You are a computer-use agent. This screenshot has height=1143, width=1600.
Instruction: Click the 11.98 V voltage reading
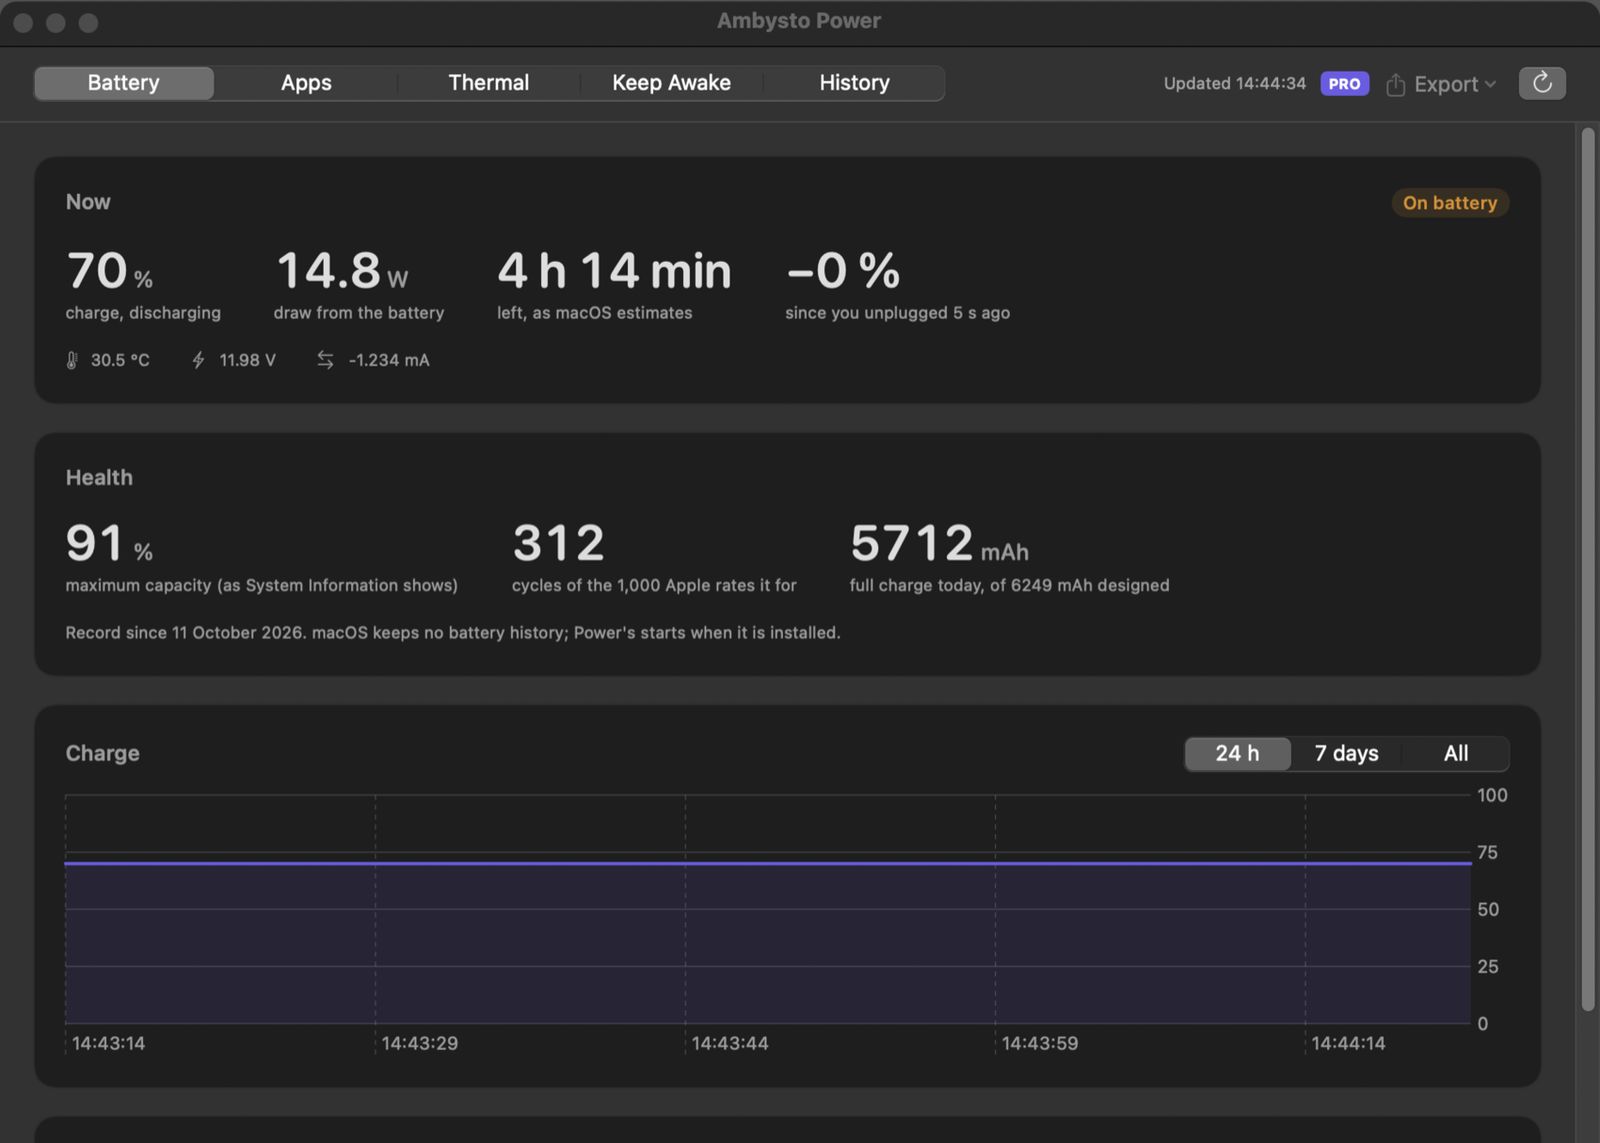(247, 360)
